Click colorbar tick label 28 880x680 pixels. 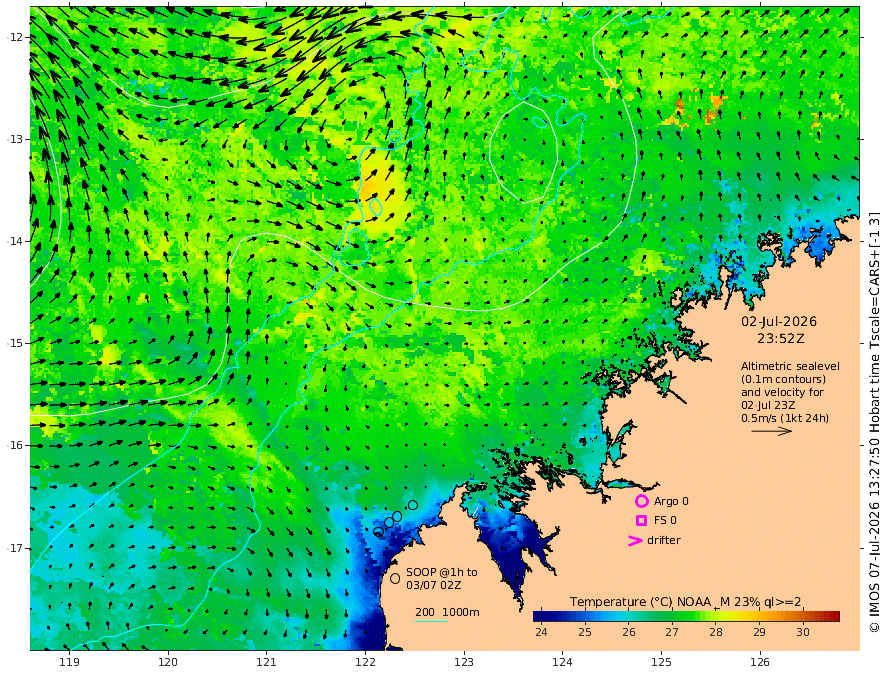click(x=716, y=632)
